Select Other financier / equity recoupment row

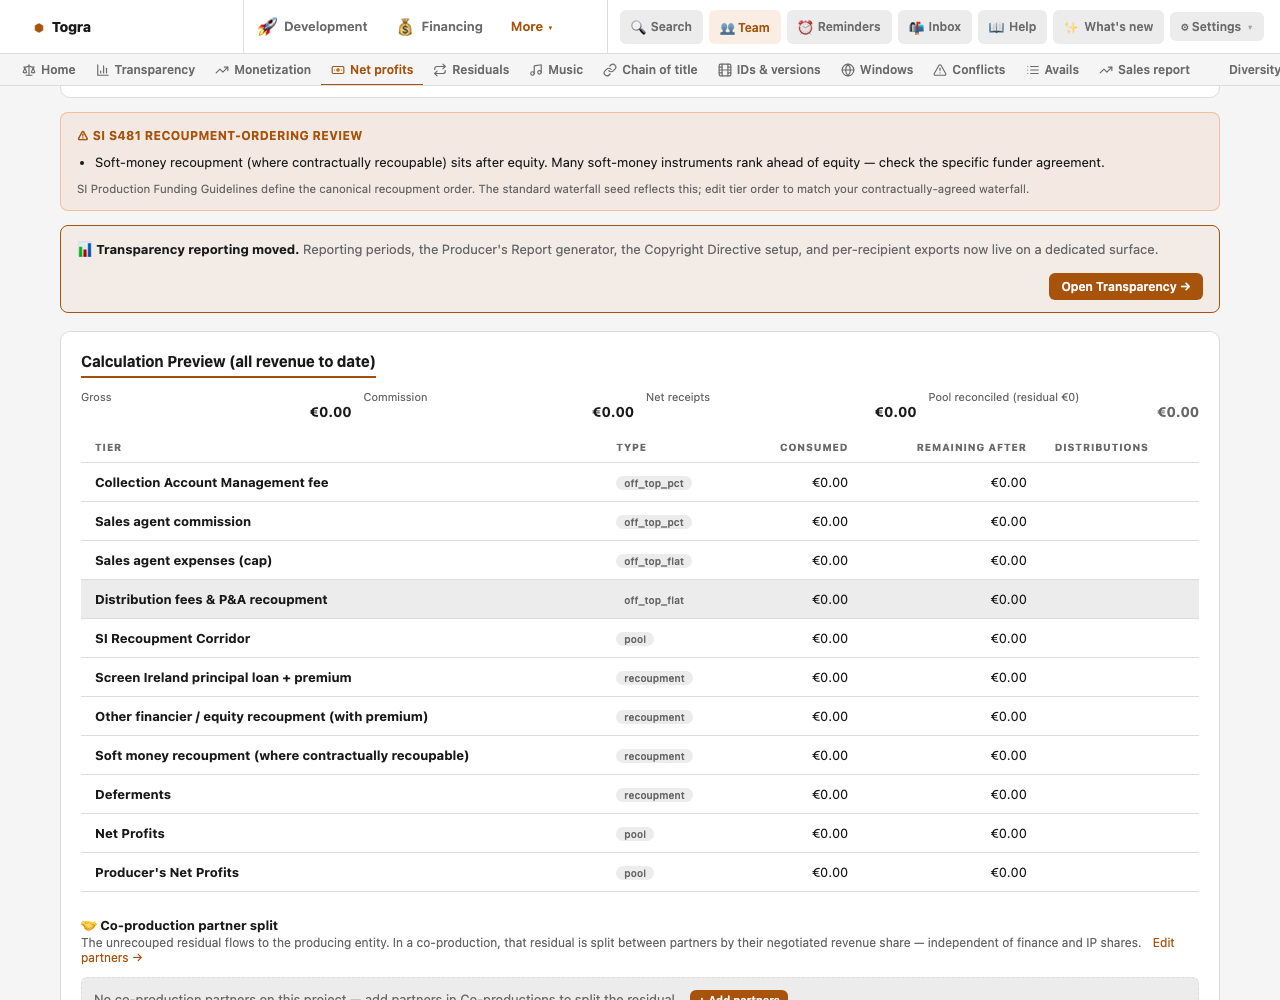coord(640,717)
